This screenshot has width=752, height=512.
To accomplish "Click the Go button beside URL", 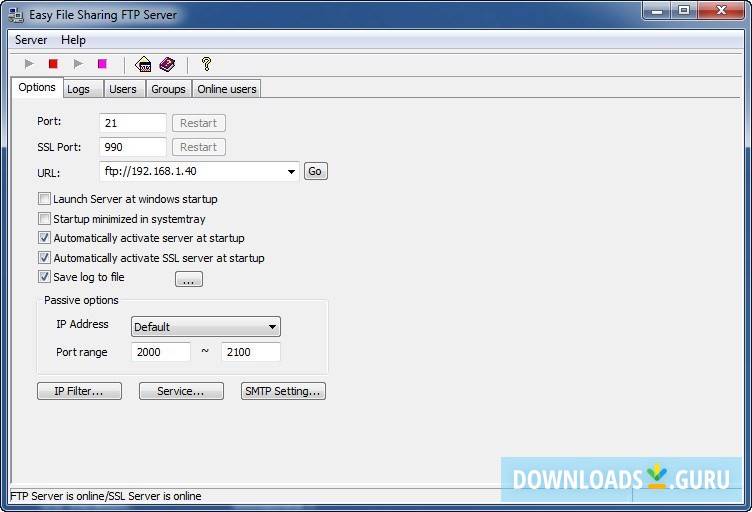I will 315,171.
